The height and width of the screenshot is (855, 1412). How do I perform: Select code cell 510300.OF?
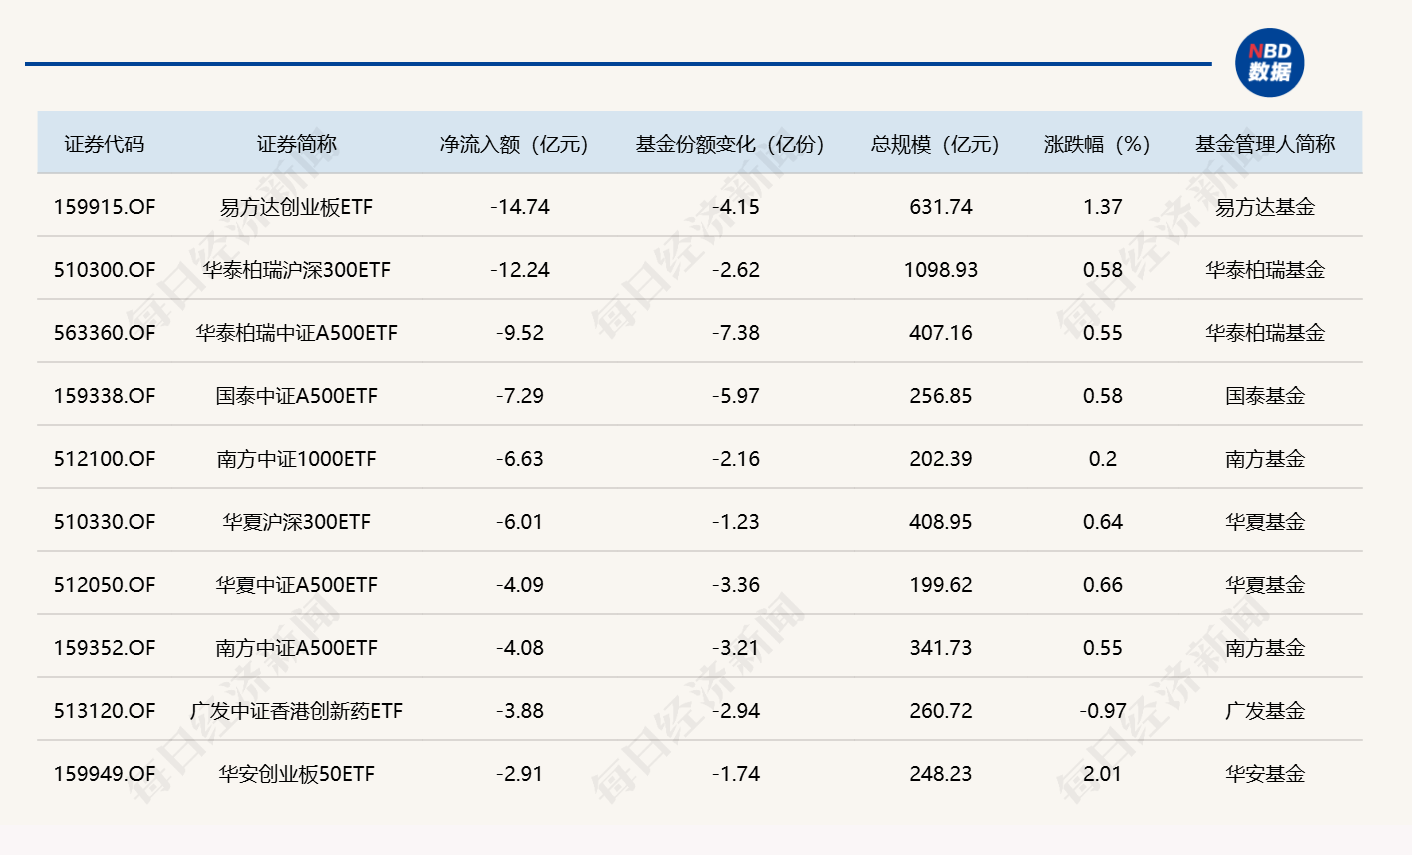coord(104,270)
